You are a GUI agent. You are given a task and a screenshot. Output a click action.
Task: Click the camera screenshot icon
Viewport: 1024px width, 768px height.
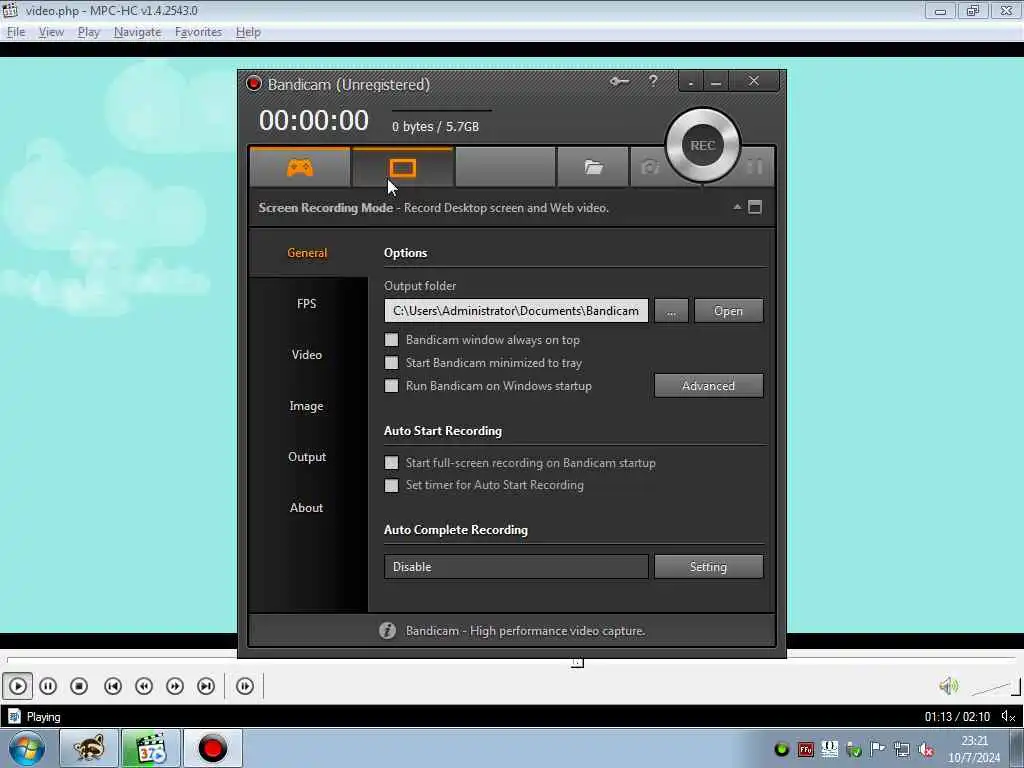click(x=650, y=168)
